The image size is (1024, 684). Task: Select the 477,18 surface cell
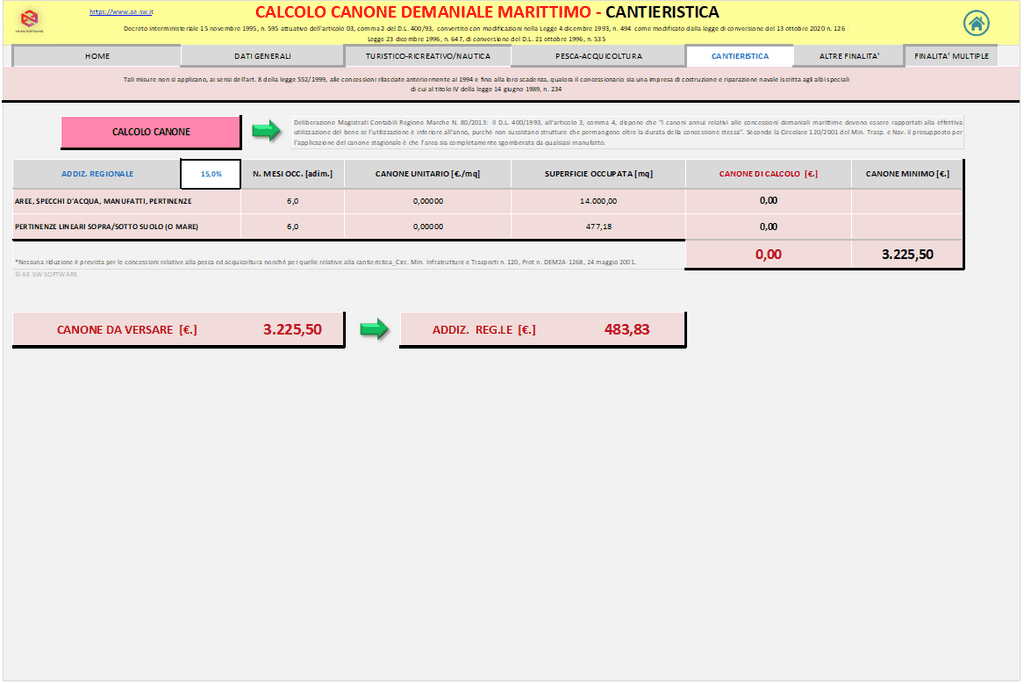tap(598, 227)
